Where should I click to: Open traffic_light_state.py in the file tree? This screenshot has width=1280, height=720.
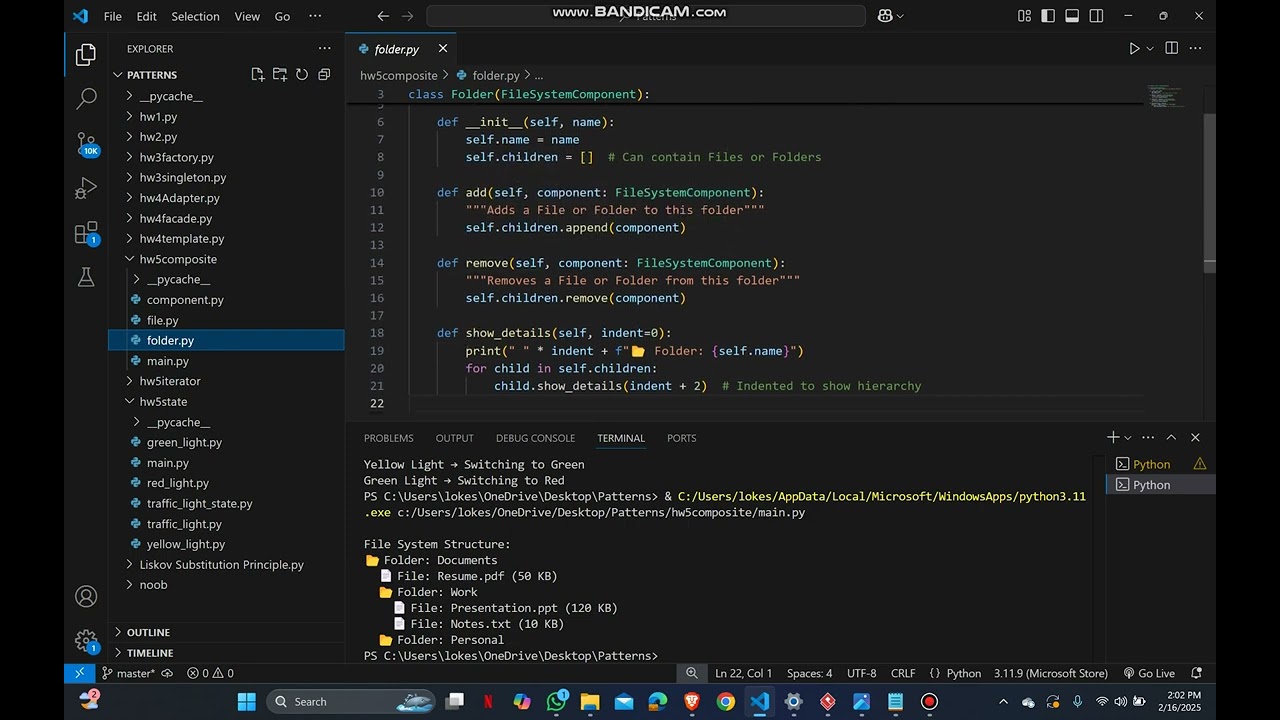point(199,504)
